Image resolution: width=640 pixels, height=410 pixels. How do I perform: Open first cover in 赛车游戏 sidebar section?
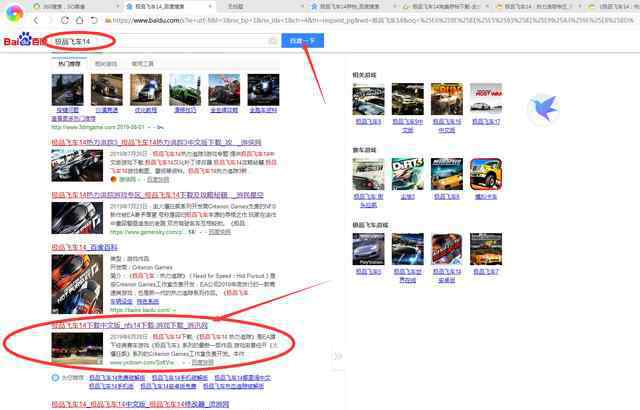pyautogui.click(x=368, y=174)
